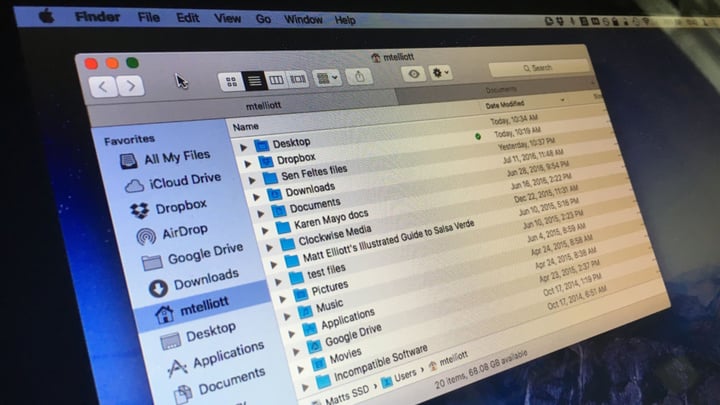
Task: Click the Quick Look eye button
Action: [x=413, y=73]
